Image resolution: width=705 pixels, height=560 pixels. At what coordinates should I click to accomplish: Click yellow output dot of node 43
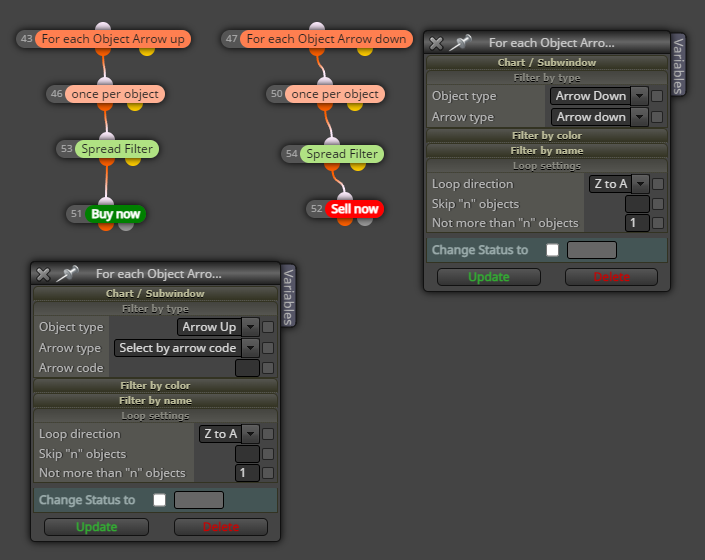pyautogui.click(x=147, y=50)
